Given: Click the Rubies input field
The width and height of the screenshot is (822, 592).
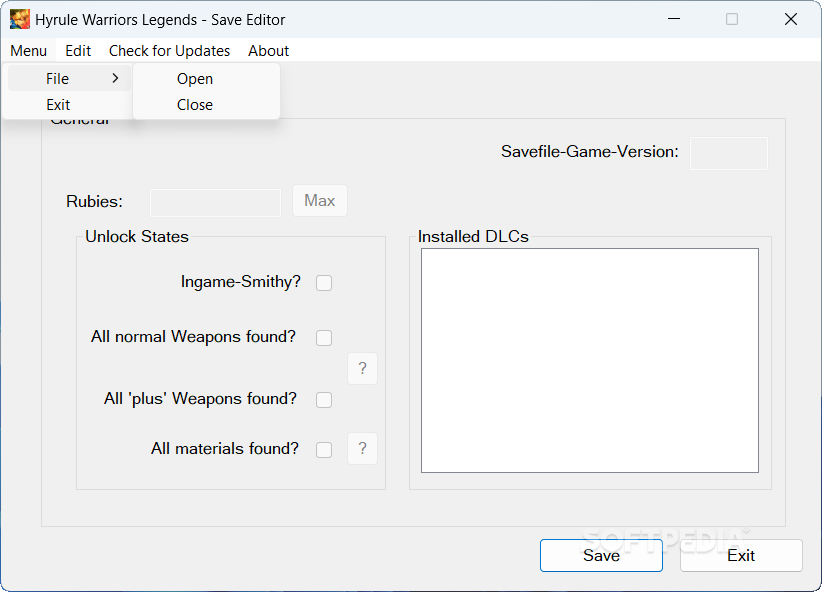Looking at the screenshot, I should 215,203.
